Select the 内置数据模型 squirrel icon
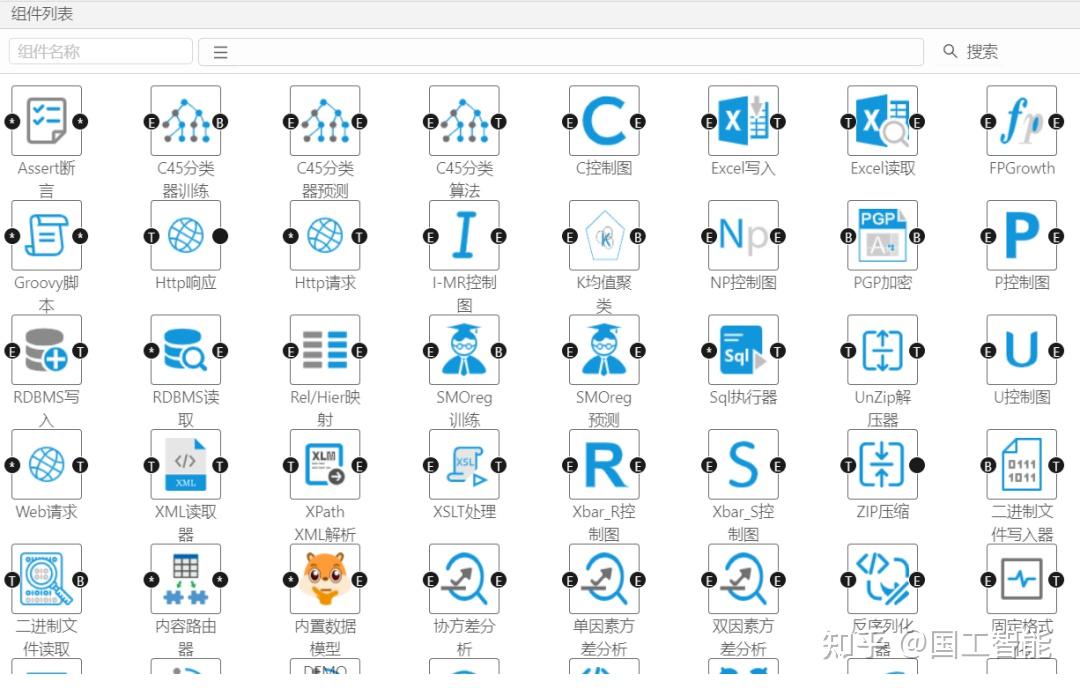 pos(325,579)
